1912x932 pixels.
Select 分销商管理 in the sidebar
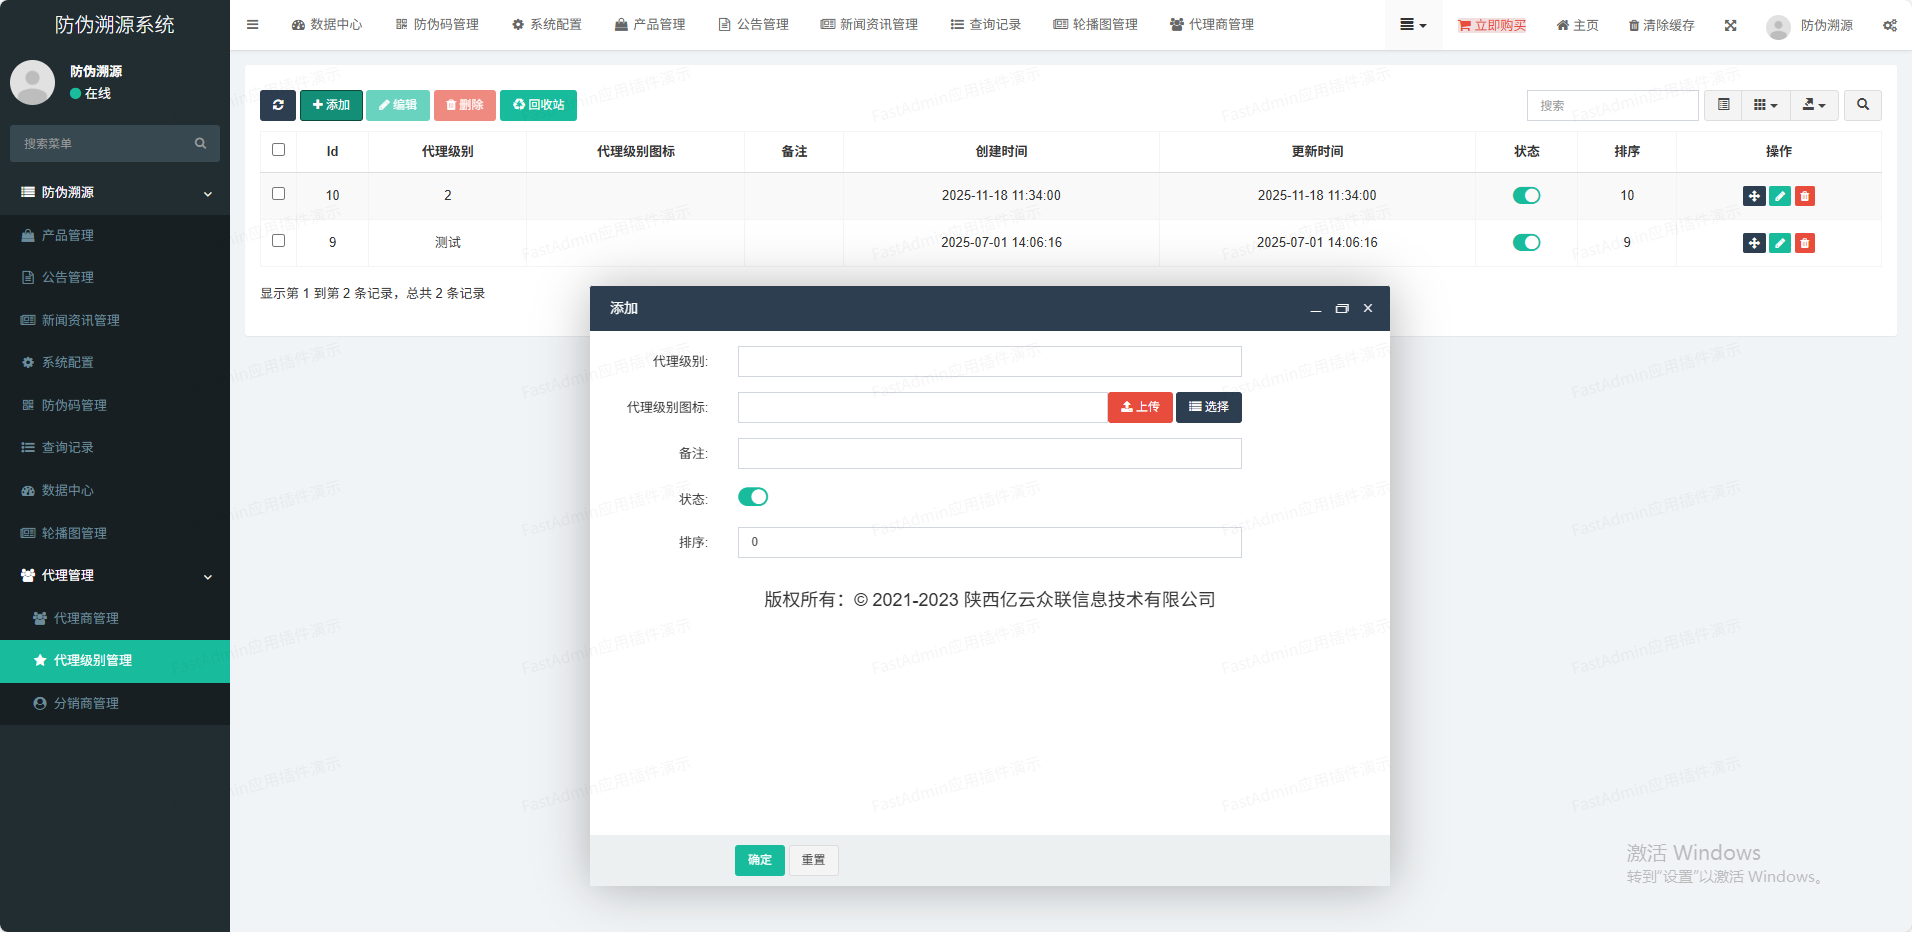86,704
